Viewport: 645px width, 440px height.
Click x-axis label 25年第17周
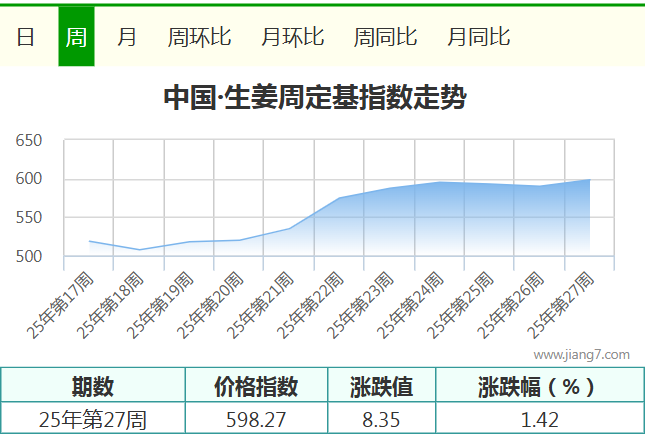[x=60, y=305]
